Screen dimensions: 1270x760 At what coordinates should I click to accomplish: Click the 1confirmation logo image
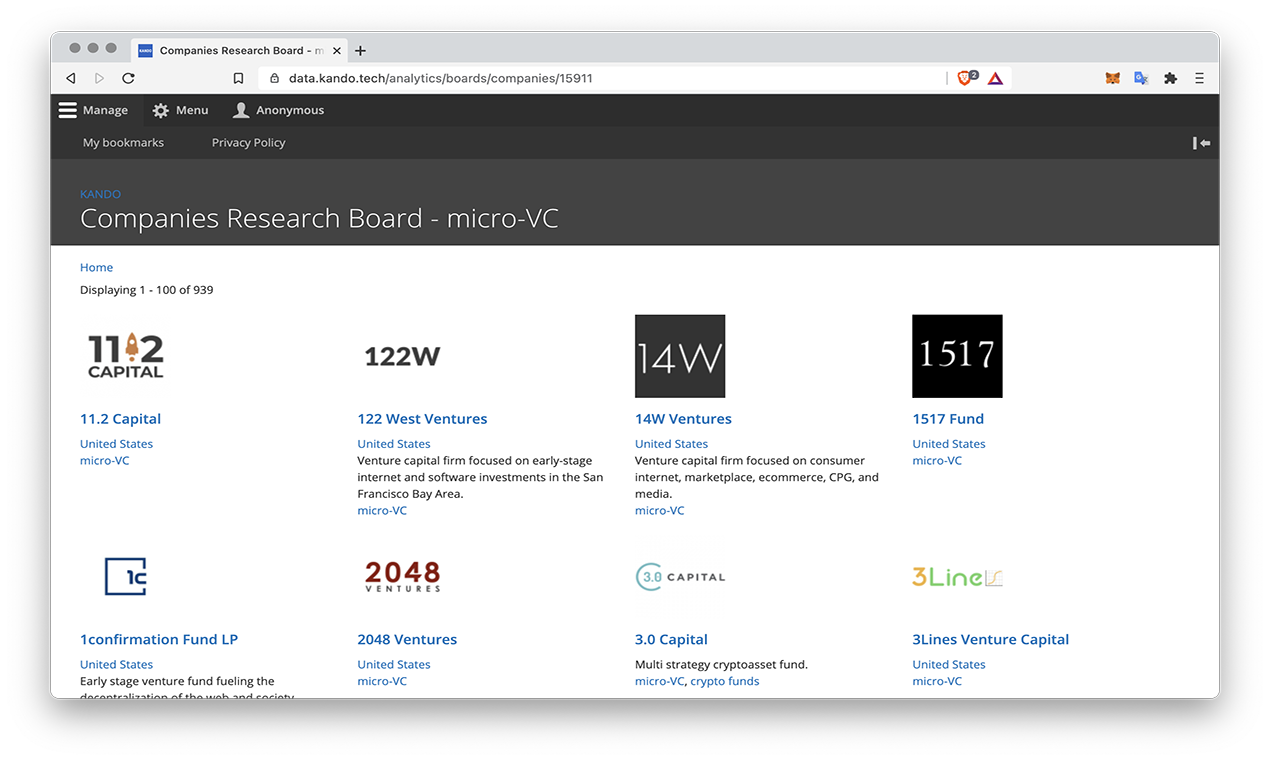[x=125, y=577]
